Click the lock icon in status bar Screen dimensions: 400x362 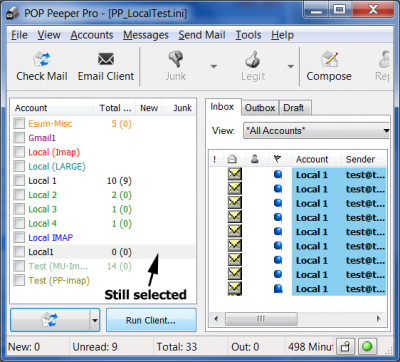345,347
